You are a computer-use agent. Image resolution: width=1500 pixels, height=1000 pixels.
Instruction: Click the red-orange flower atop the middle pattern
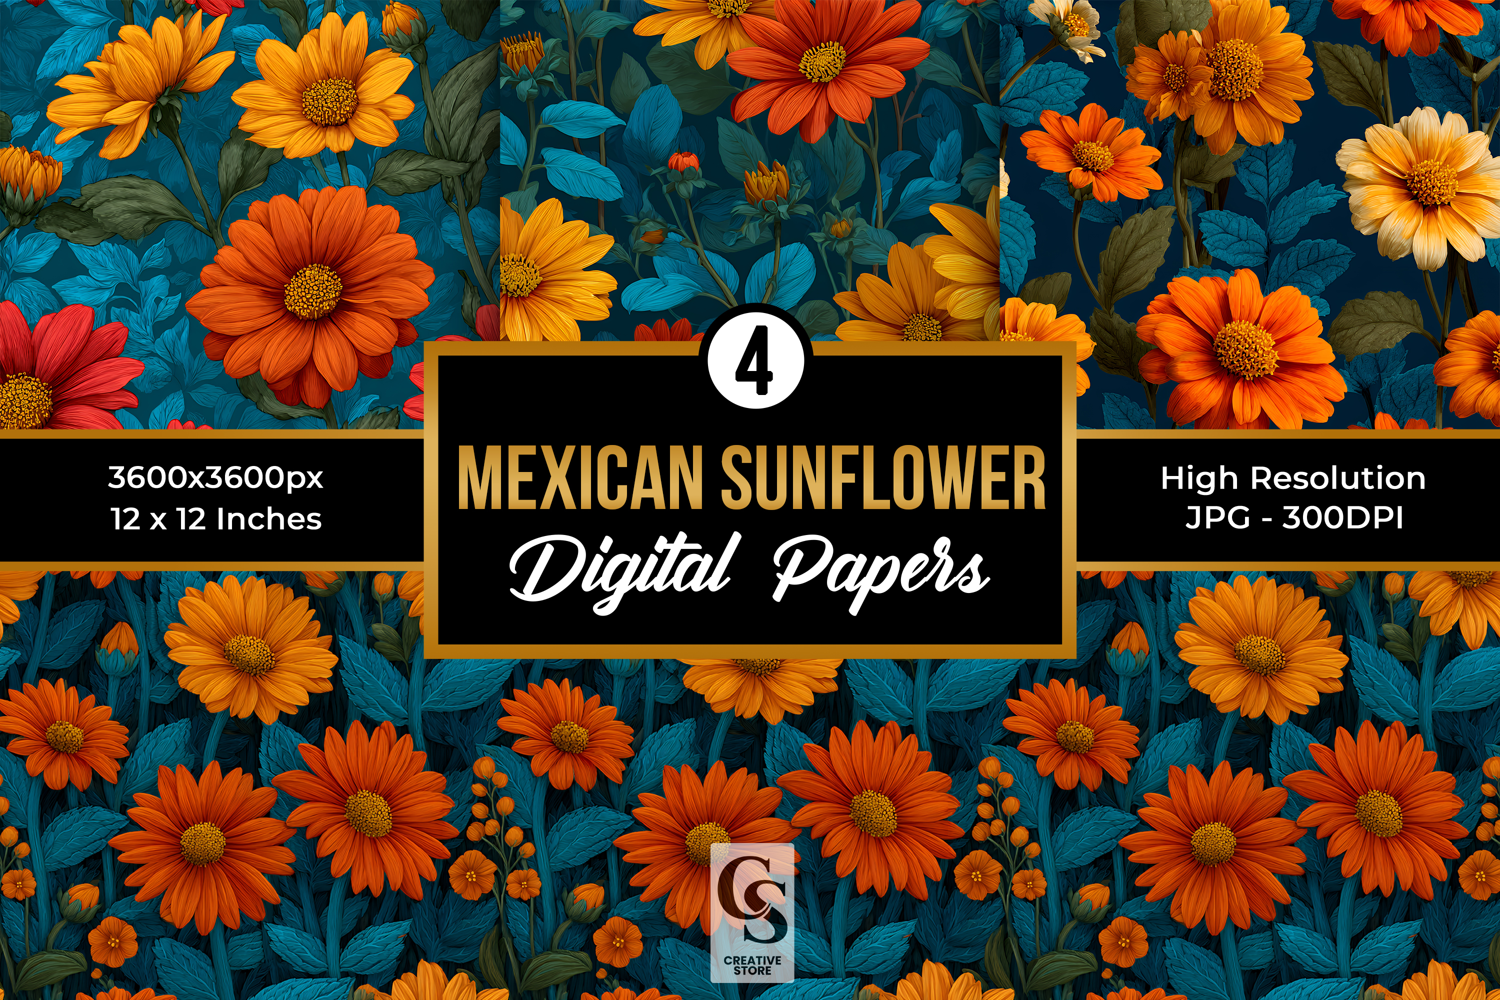822,62
